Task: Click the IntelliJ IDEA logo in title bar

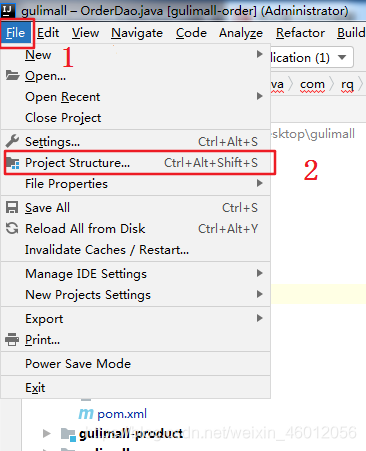Action: tap(8, 10)
